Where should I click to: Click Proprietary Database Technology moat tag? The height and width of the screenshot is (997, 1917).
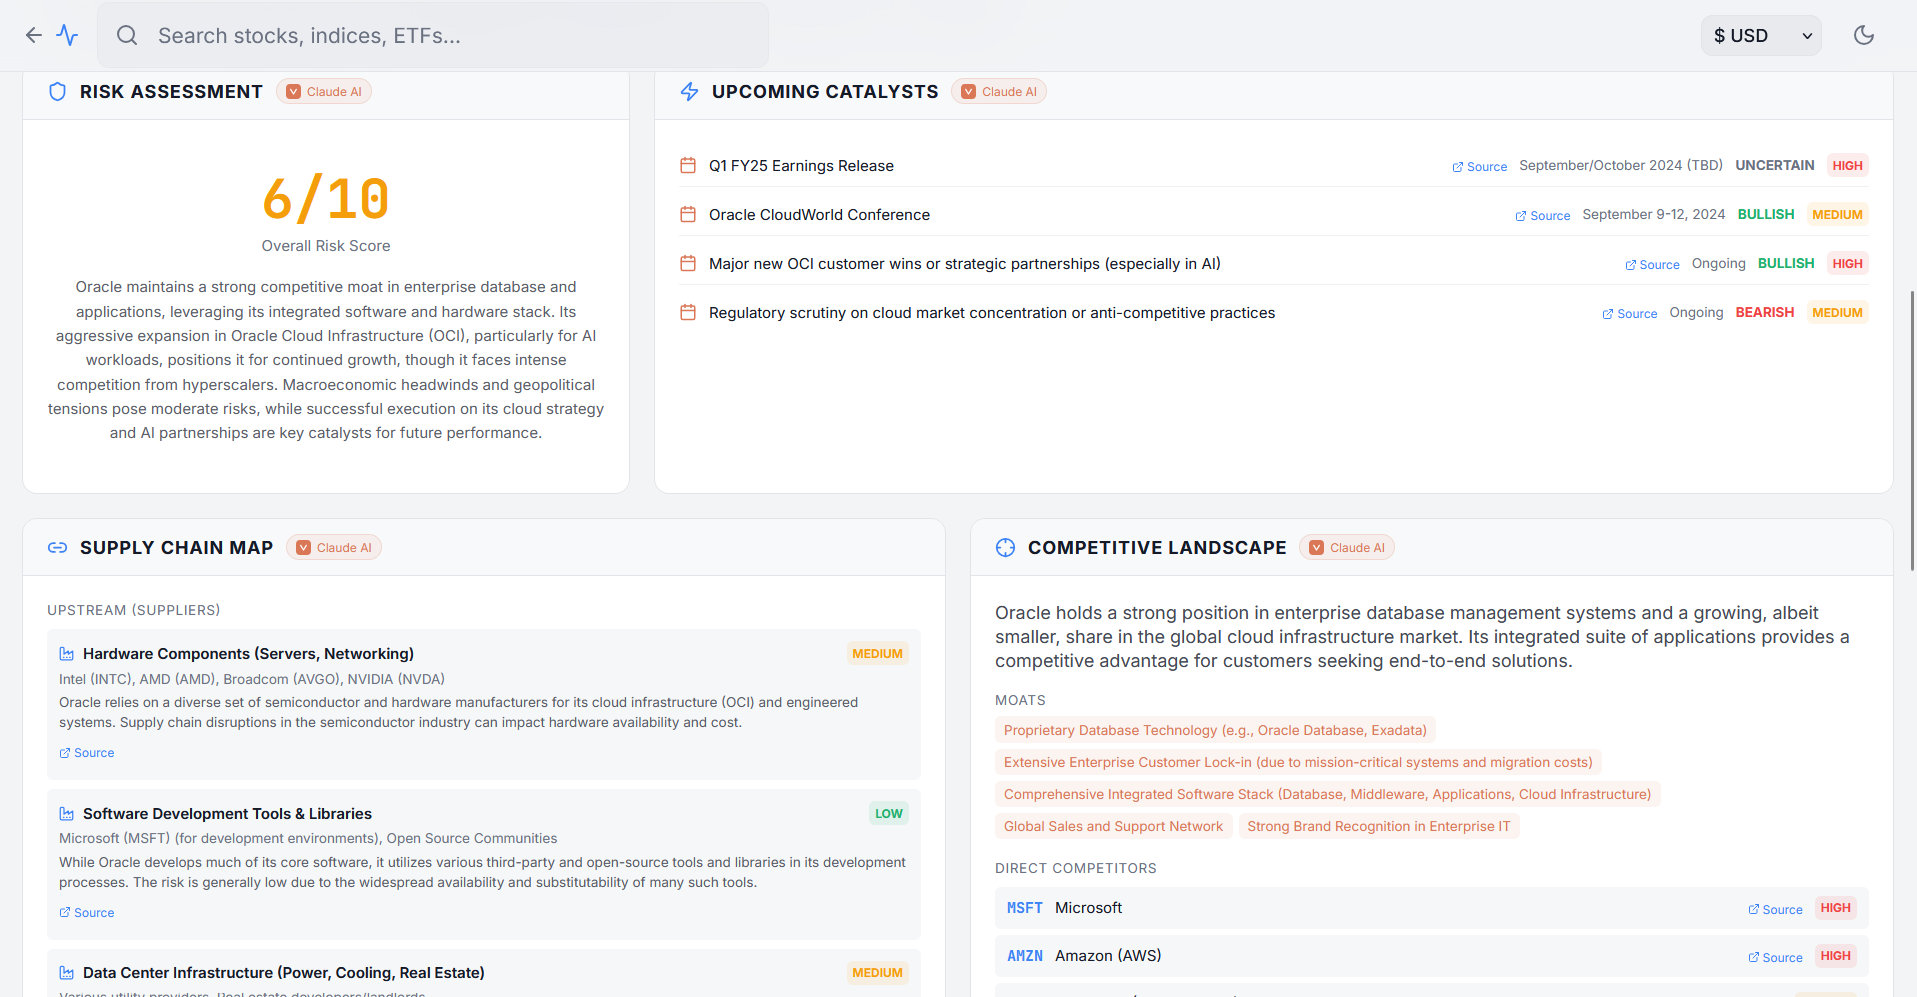coord(1215,731)
